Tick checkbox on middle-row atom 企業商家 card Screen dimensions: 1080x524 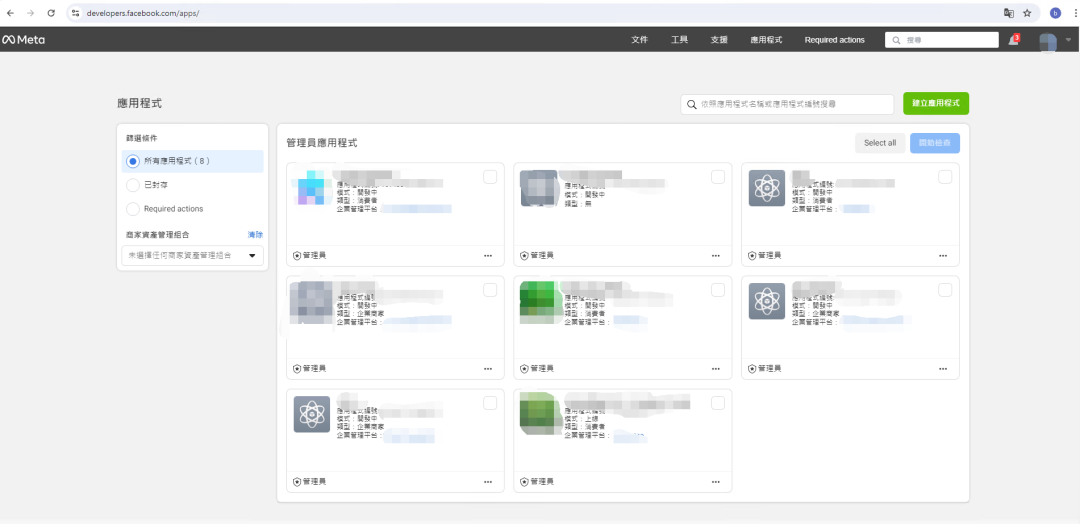945,290
